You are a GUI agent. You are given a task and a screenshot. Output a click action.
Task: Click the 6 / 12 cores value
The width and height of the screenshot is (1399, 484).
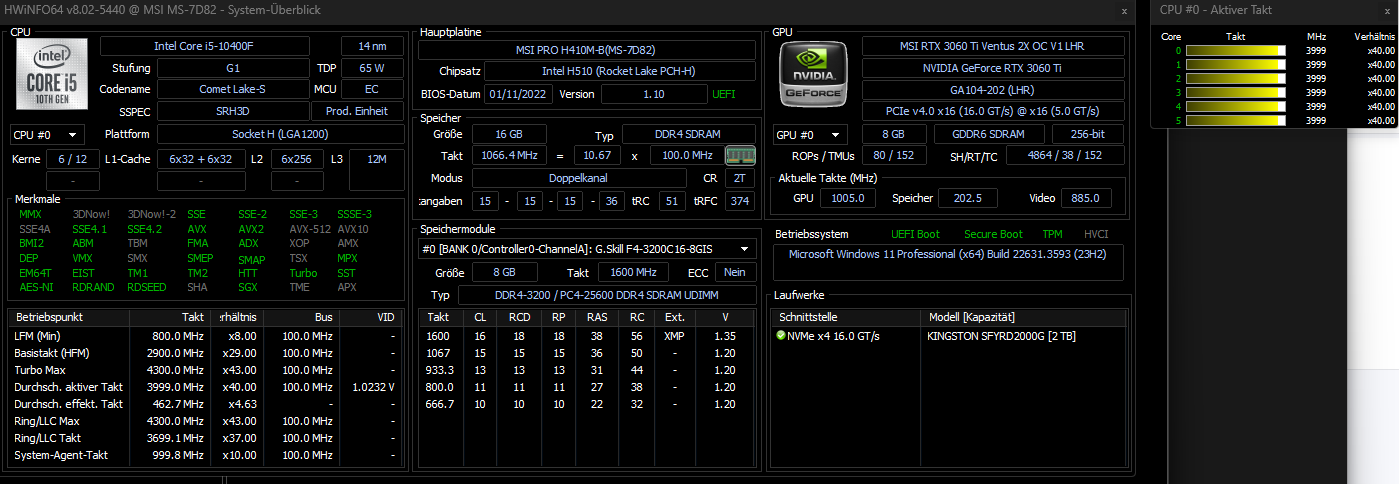[73, 159]
